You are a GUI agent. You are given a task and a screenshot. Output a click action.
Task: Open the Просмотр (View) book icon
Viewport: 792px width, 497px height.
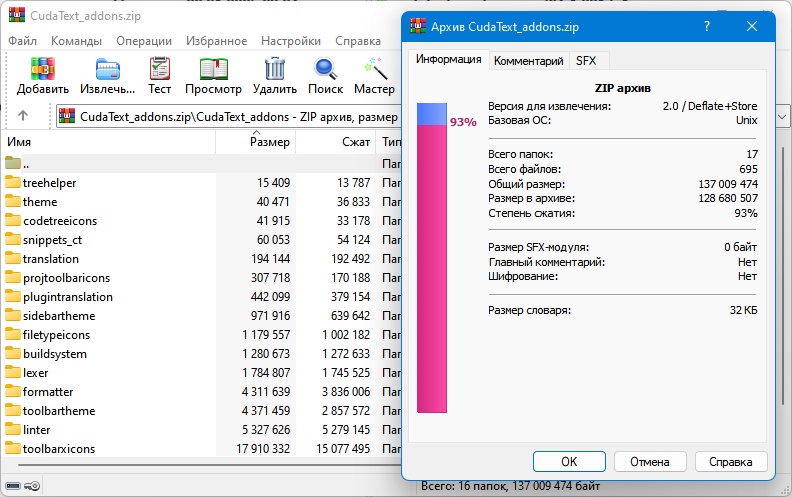point(213,69)
